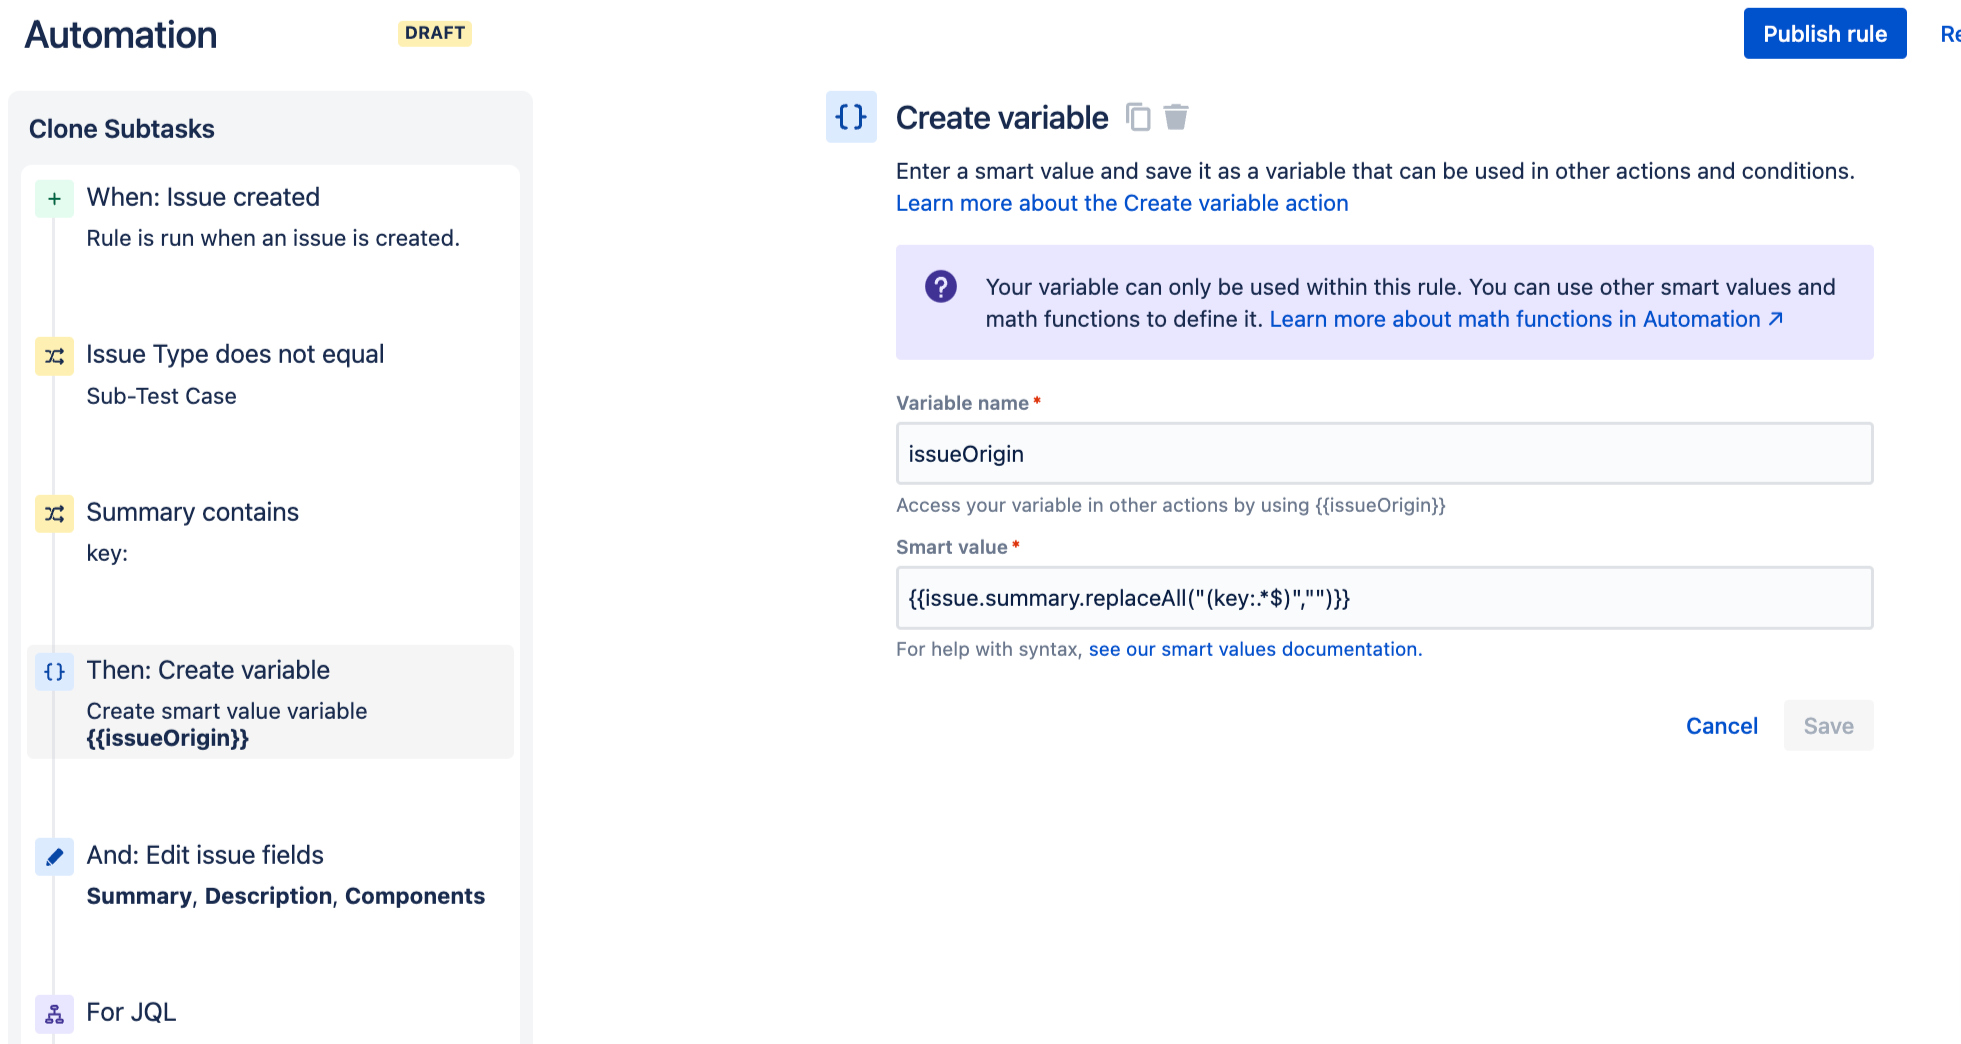Viewport: 1961px width, 1044px height.
Task: Click the Publish rule button
Action: [x=1824, y=33]
